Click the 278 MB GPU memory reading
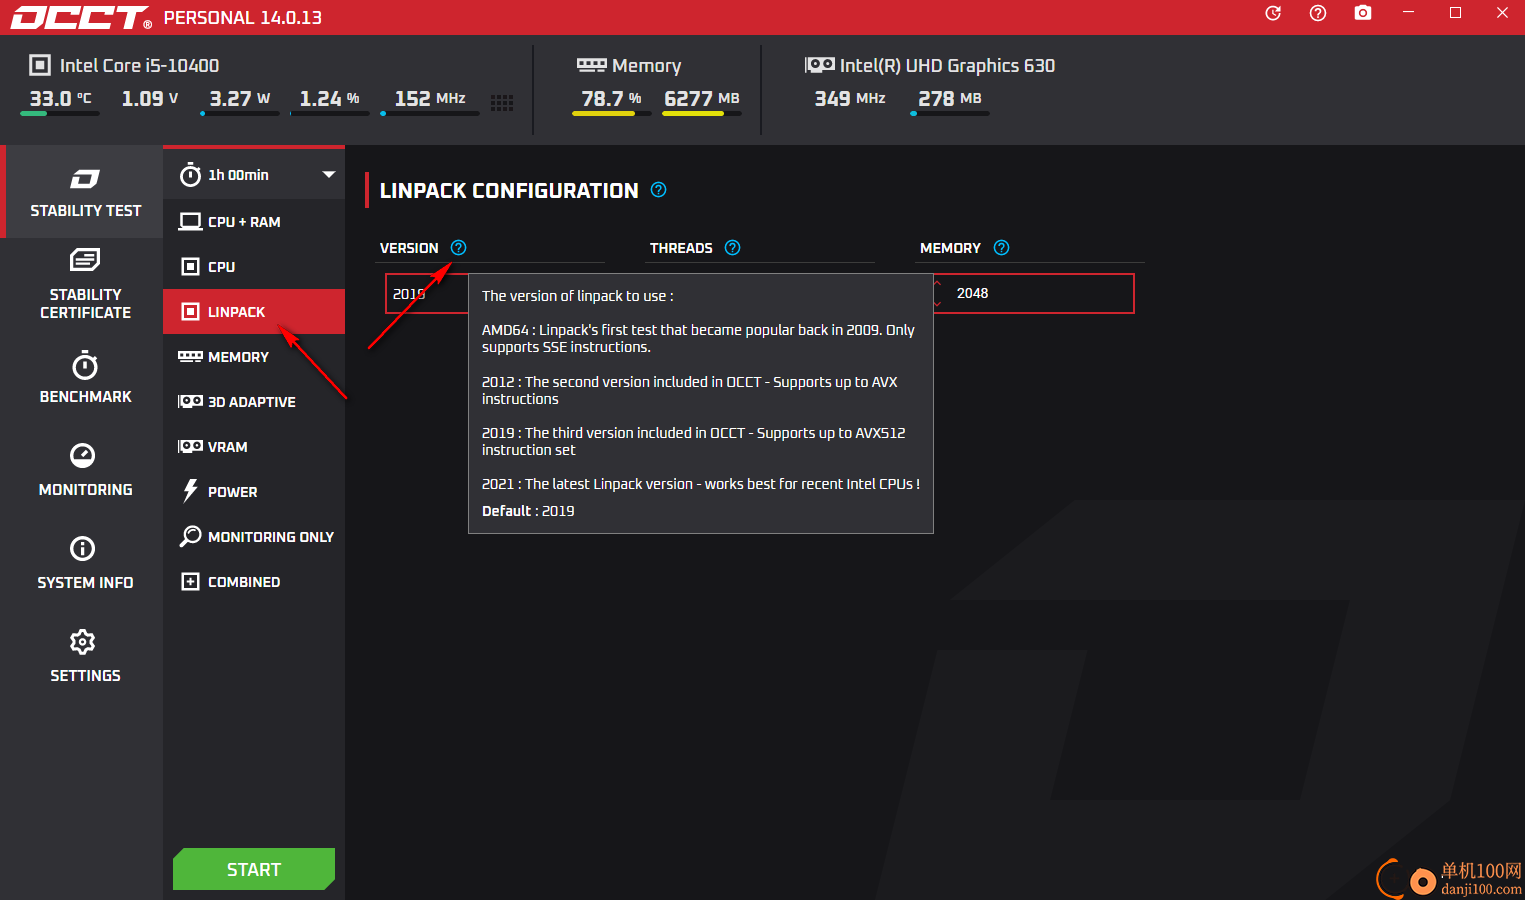Viewport: 1525px width, 900px height. [x=950, y=99]
